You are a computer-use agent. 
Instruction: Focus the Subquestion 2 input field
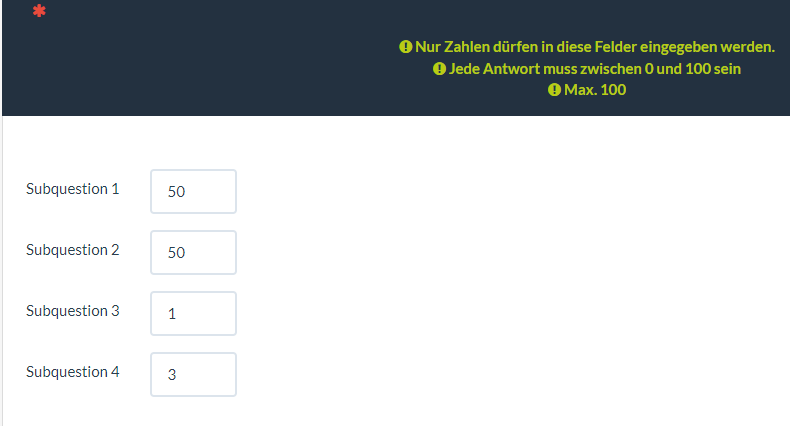(x=193, y=252)
